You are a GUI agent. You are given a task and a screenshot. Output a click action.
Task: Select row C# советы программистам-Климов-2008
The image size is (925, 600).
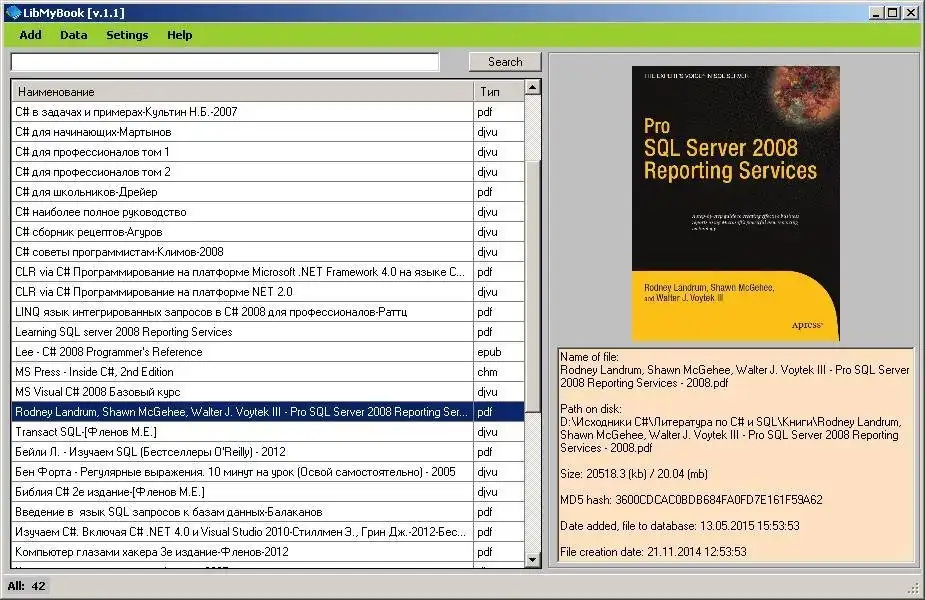click(268, 252)
